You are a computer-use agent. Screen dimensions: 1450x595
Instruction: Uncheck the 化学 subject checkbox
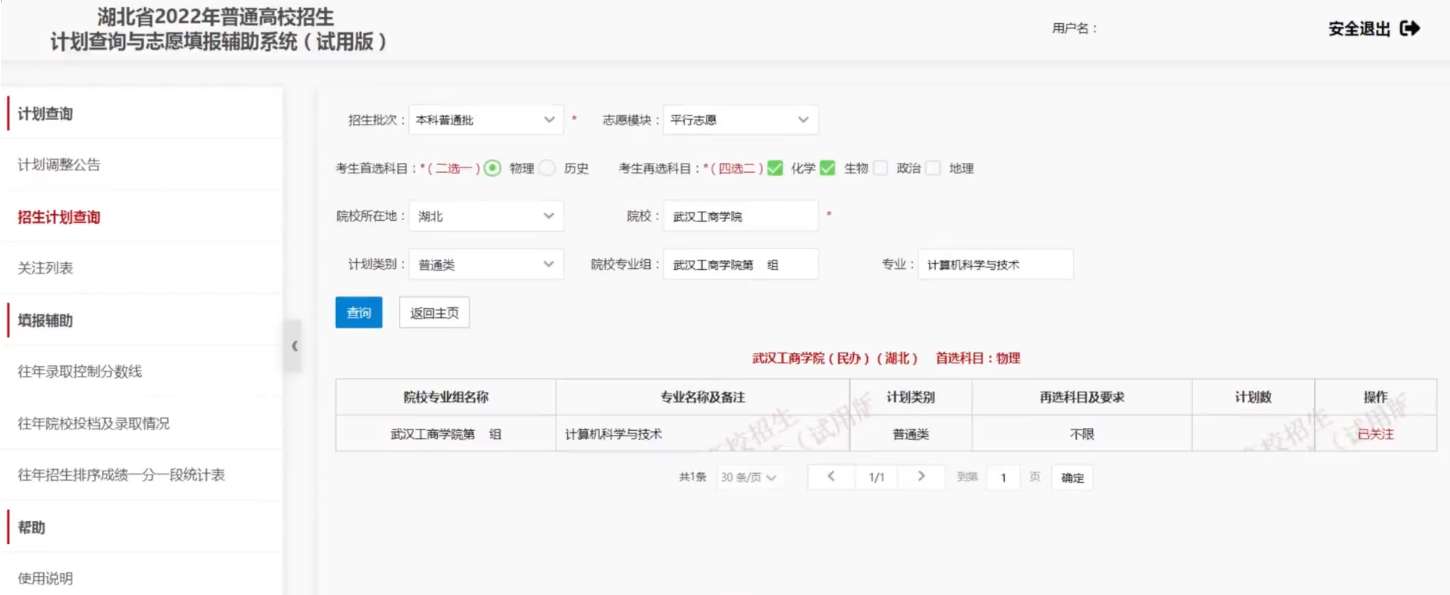point(775,169)
